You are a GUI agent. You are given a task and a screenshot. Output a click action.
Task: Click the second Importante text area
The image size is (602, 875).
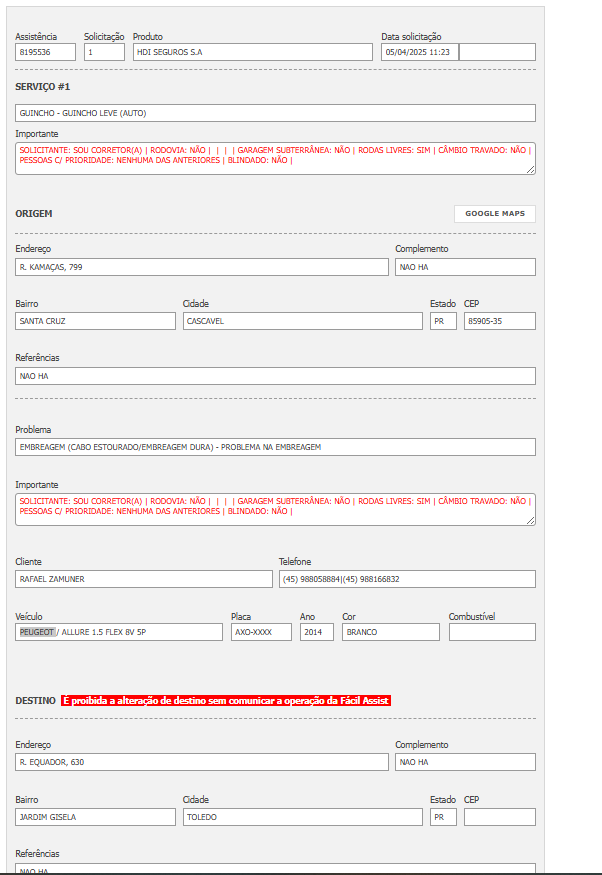pyautogui.click(x=275, y=509)
